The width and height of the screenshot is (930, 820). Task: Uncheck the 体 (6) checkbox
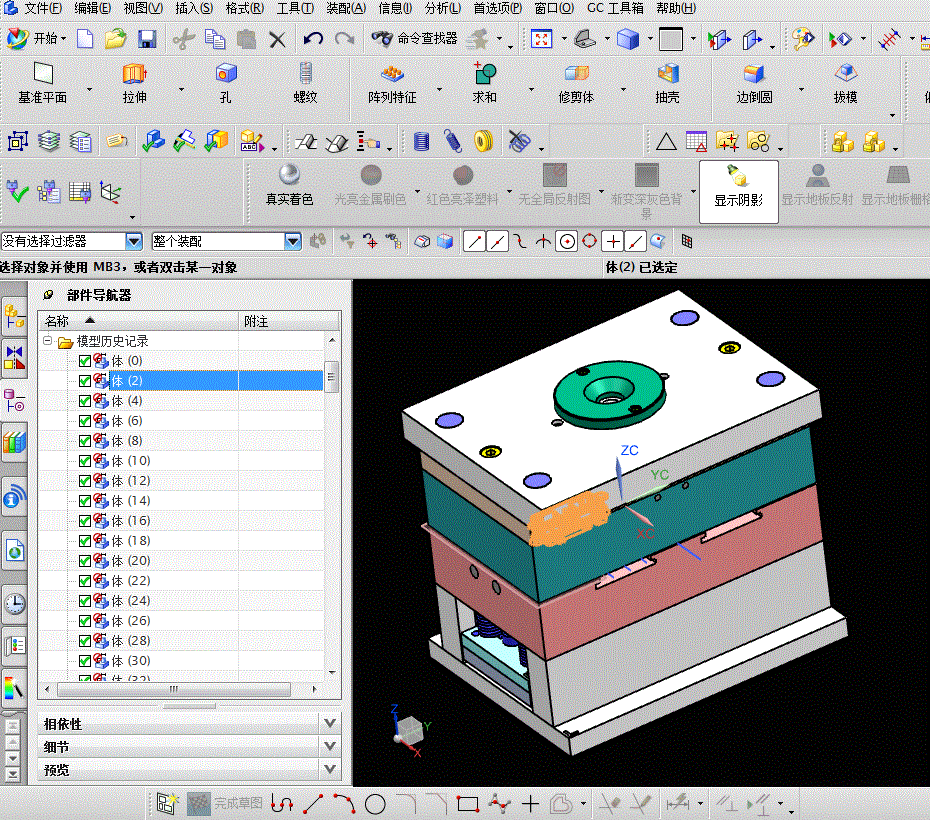click(x=85, y=421)
